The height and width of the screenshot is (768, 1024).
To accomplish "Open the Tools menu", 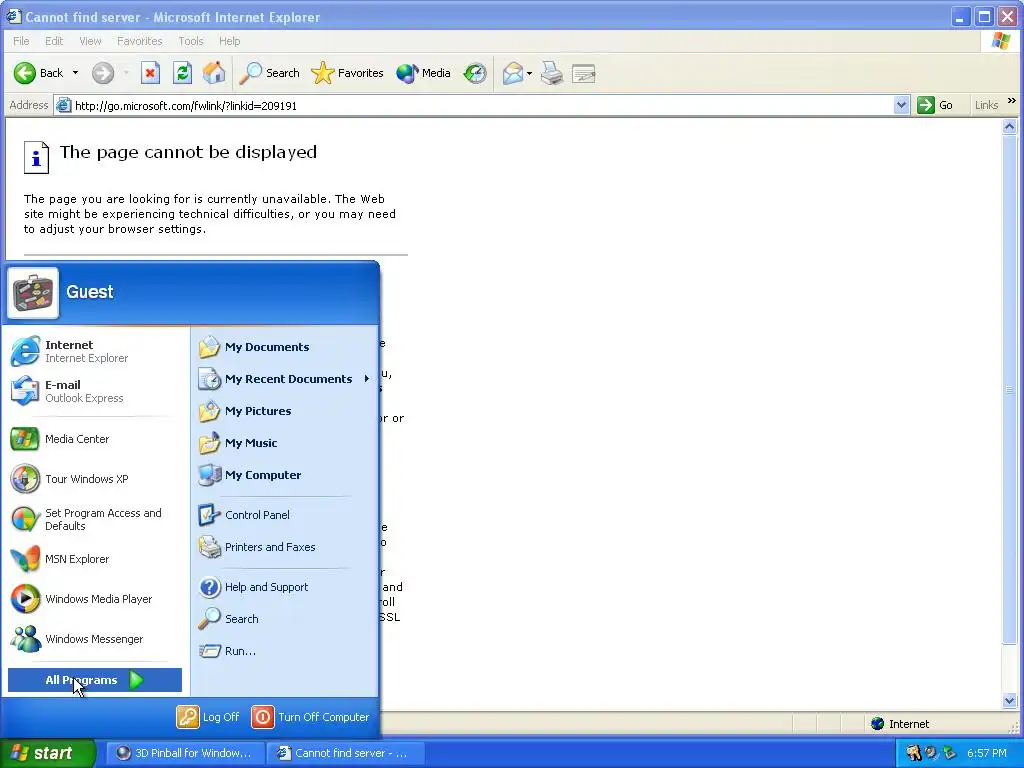I will [x=191, y=41].
